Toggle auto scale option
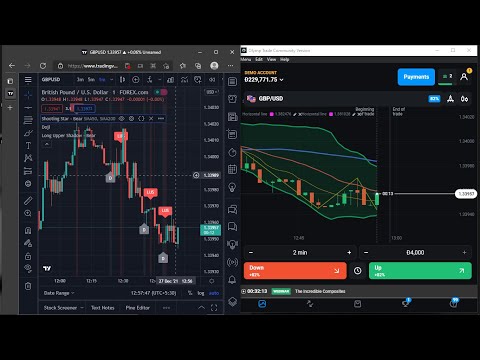480x360 pixels. [214, 293]
